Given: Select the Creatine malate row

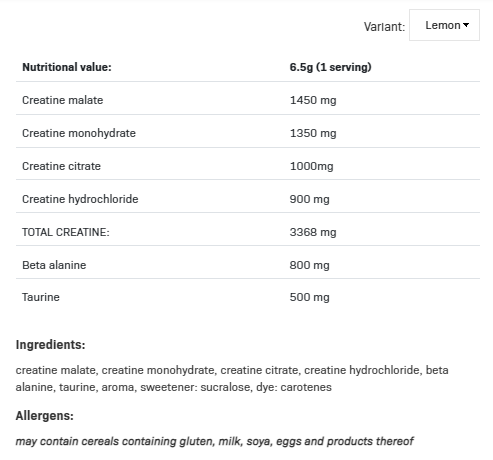Looking at the screenshot, I should point(248,100).
